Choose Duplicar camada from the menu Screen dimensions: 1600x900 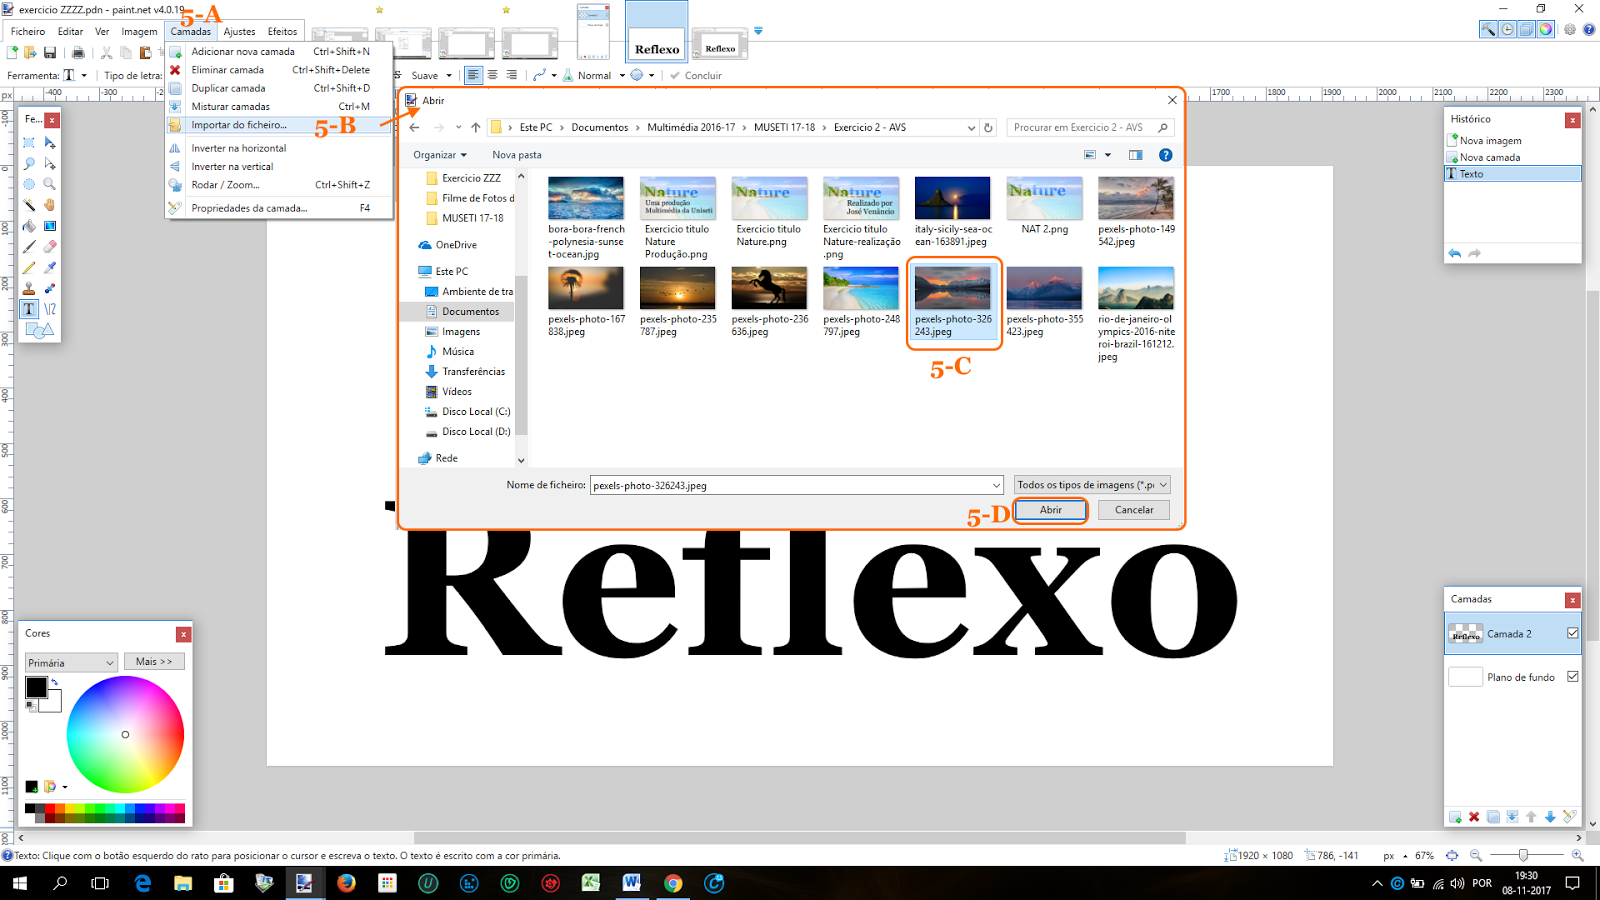click(279, 88)
